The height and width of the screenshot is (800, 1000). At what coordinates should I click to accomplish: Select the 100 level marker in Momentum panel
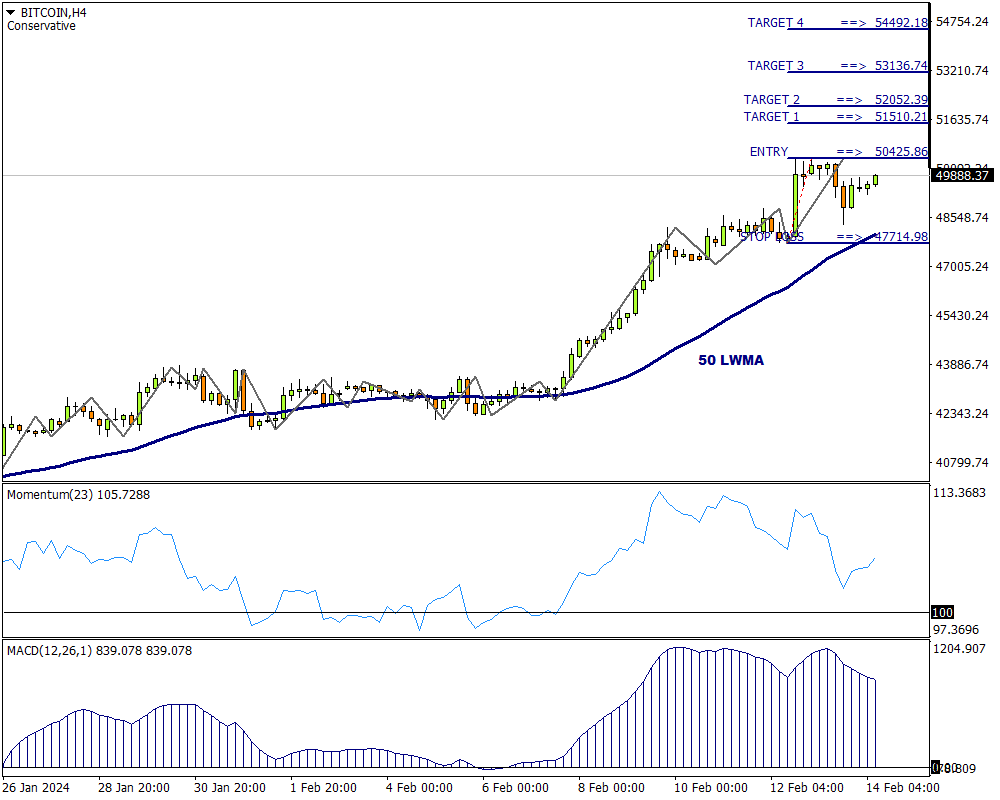tap(942, 612)
